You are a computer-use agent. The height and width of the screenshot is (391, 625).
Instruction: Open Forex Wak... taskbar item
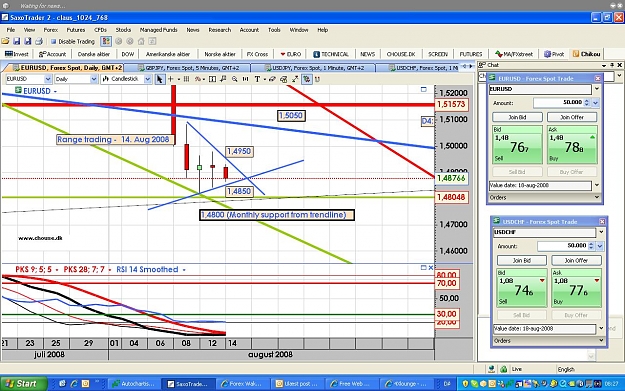(243, 384)
